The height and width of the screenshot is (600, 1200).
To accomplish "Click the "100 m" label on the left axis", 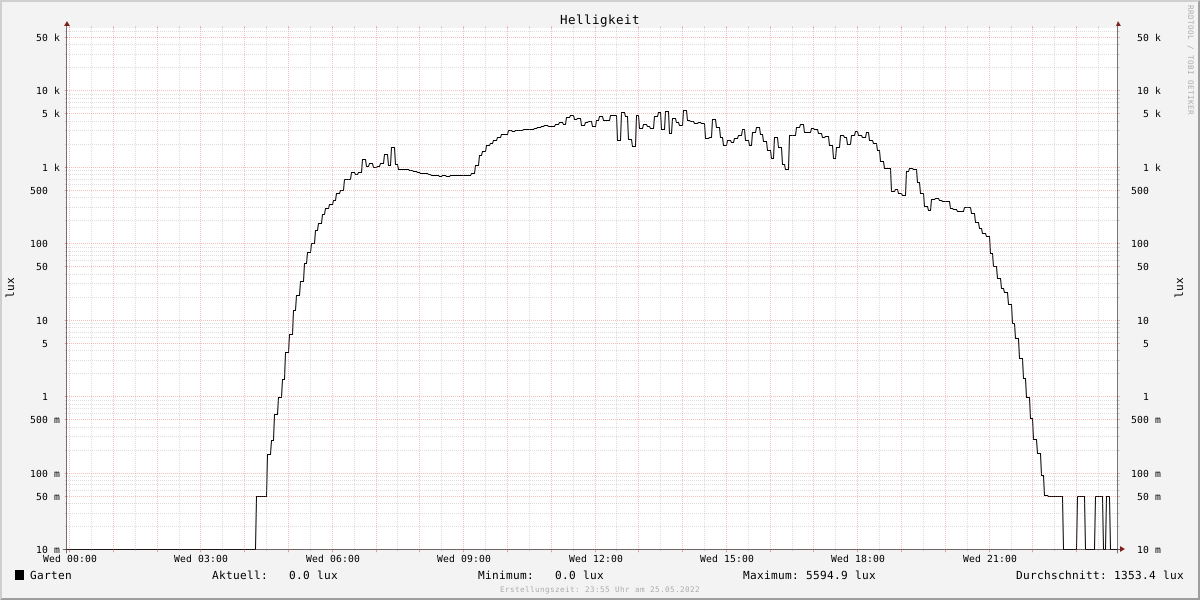I will 45,474.
